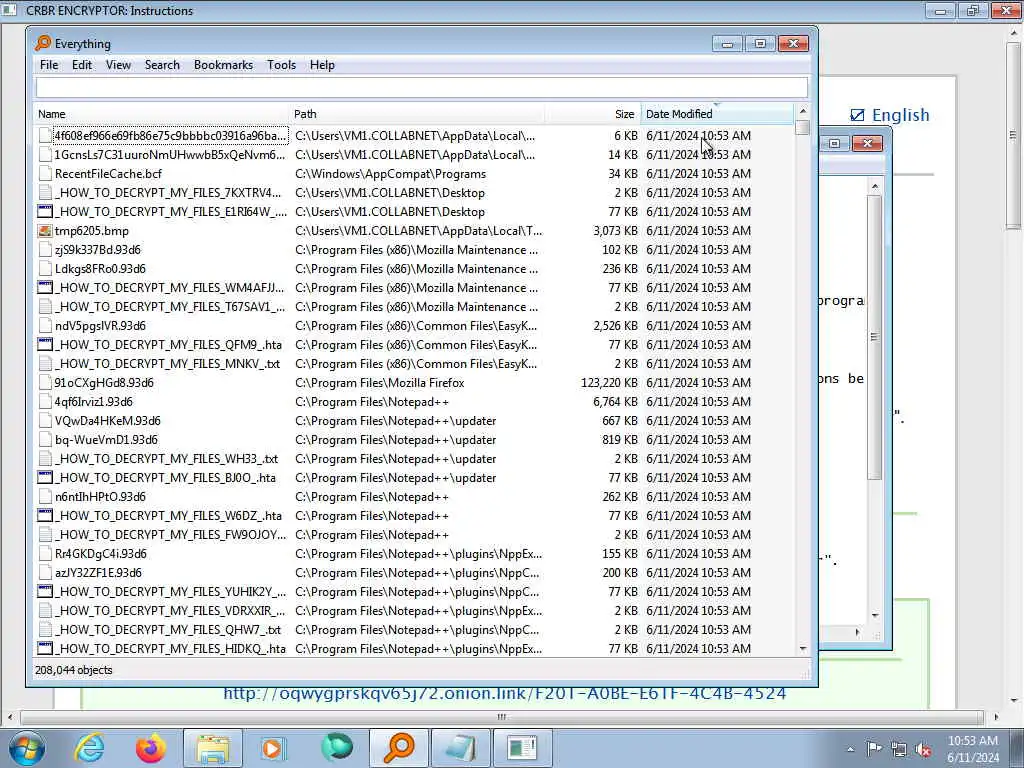The height and width of the screenshot is (768, 1024).
Task: Select file Ldkgs8FRo0.93d6
Action: click(100, 268)
